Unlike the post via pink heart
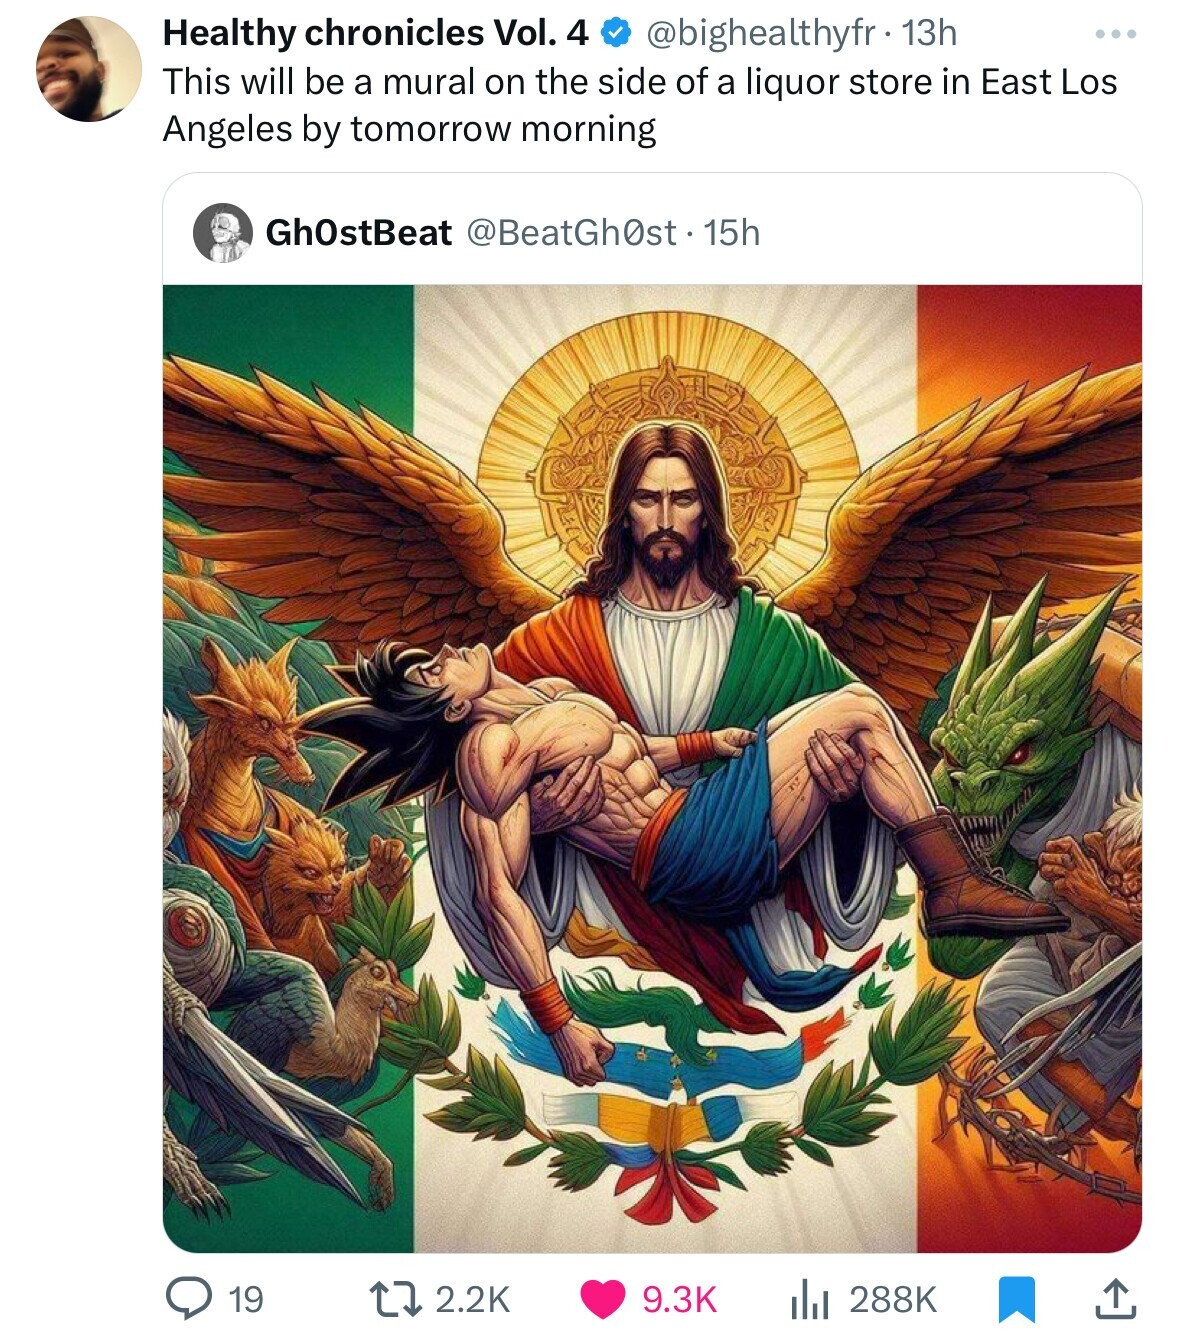This screenshot has width=1179, height=1338. click(604, 1299)
